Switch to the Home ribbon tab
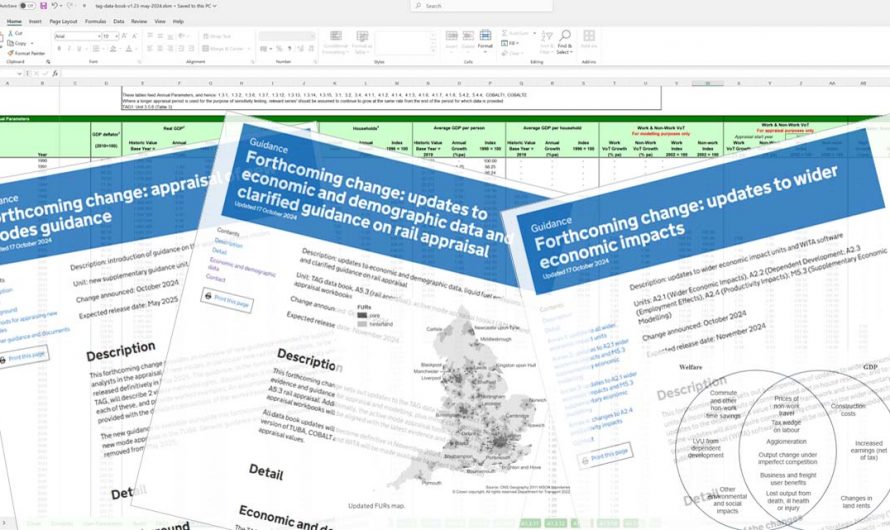Screen dimensions: 890x530 (14, 22)
